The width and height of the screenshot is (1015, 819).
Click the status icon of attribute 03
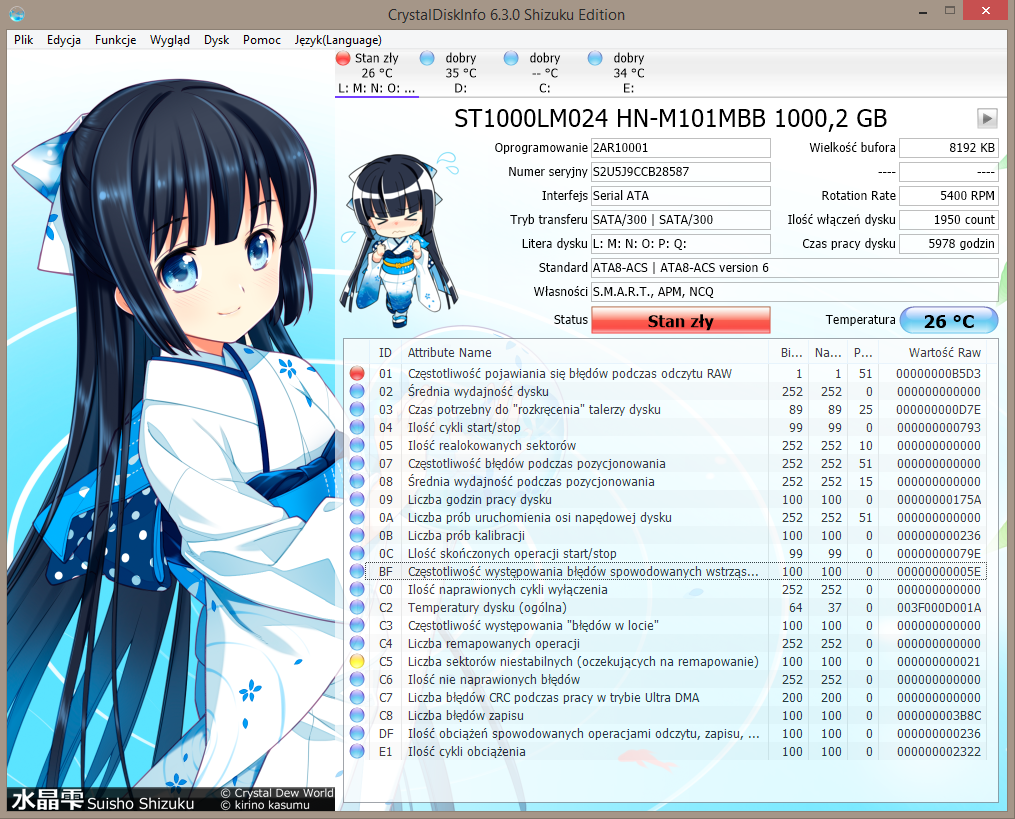tap(357, 410)
